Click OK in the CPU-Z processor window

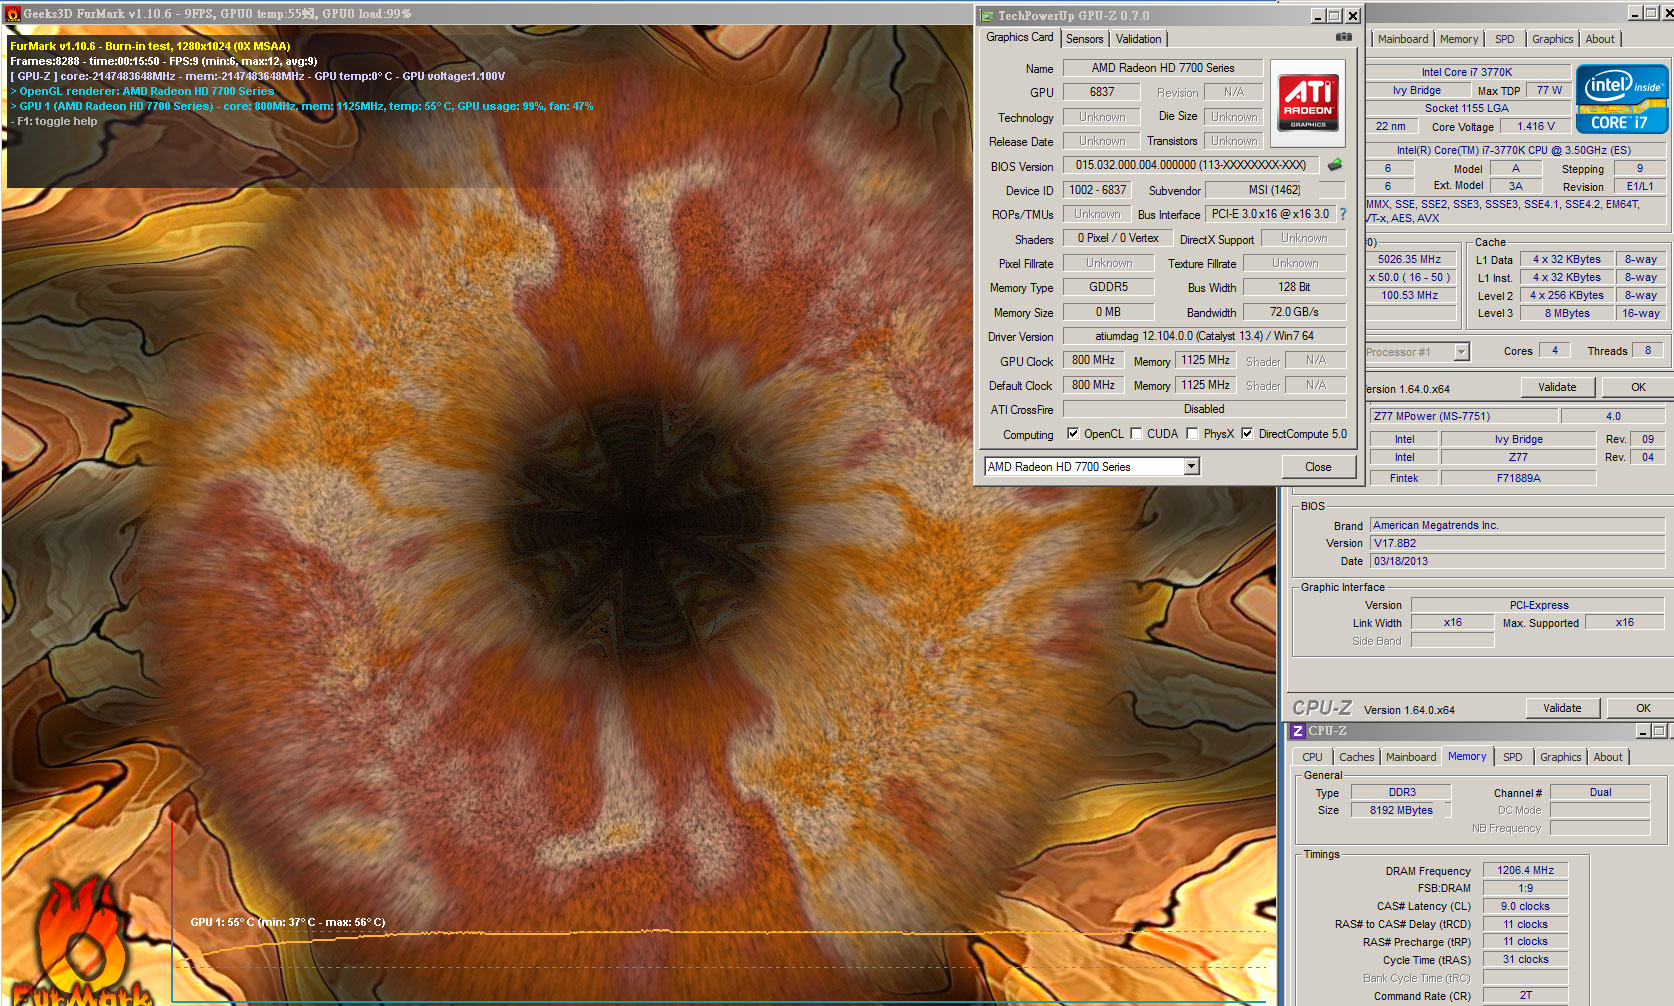[x=1638, y=387]
